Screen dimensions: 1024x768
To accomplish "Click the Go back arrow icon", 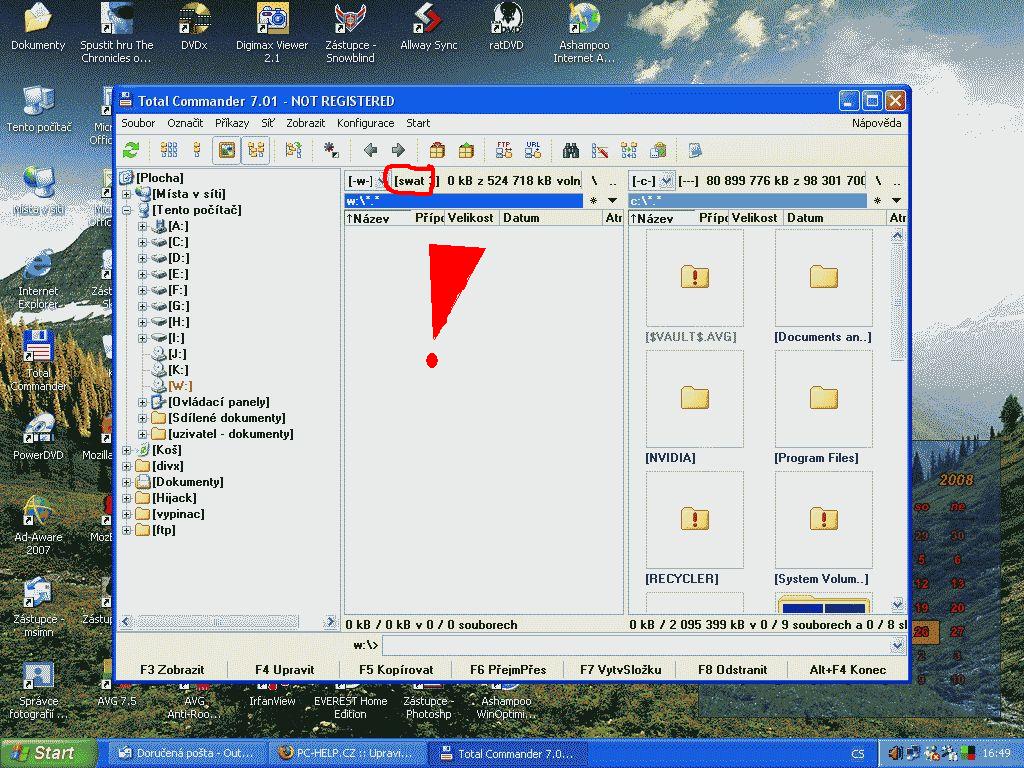I will [x=370, y=150].
